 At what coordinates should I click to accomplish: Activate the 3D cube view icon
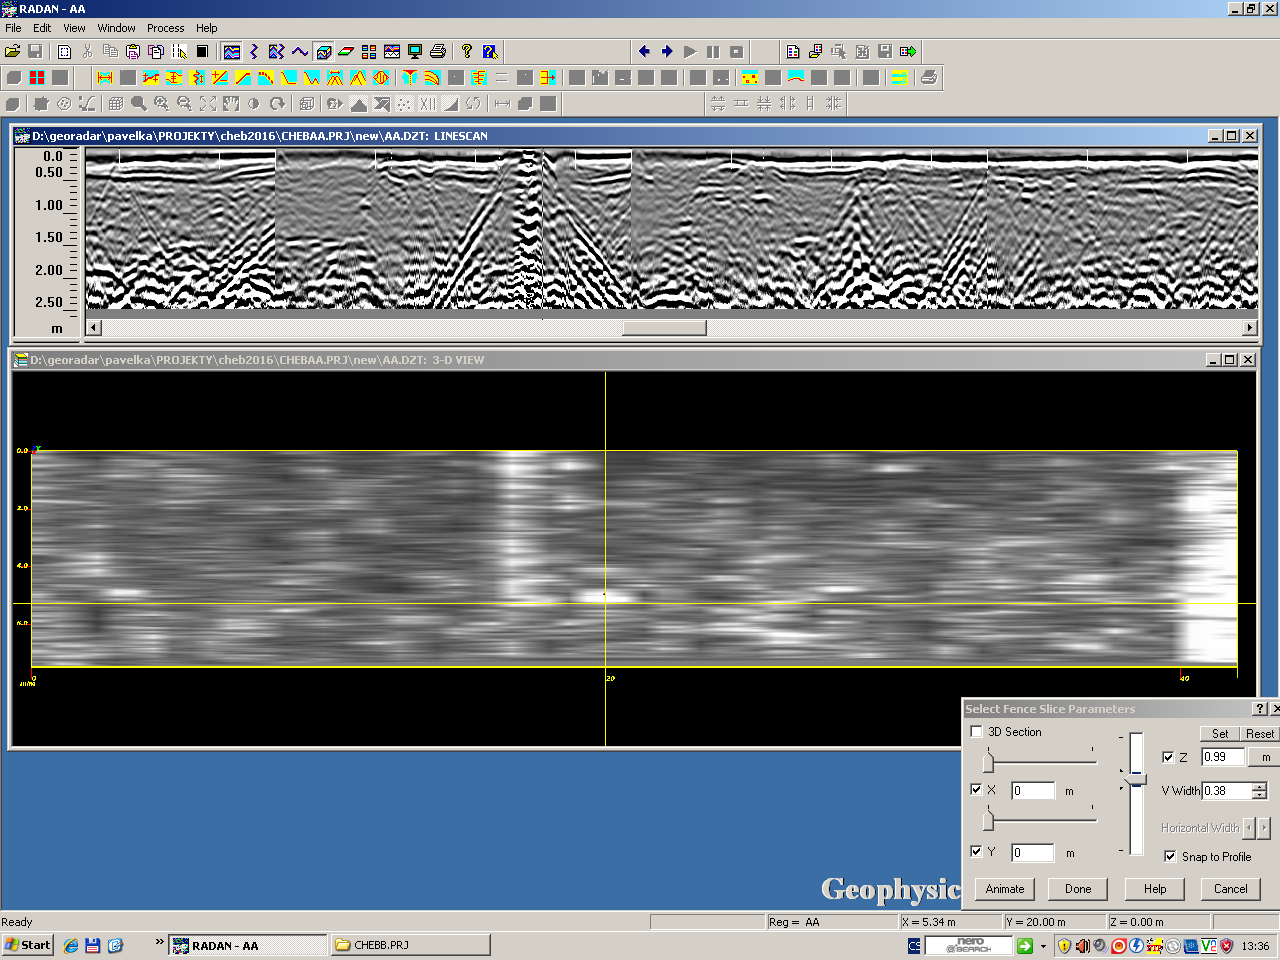323,52
